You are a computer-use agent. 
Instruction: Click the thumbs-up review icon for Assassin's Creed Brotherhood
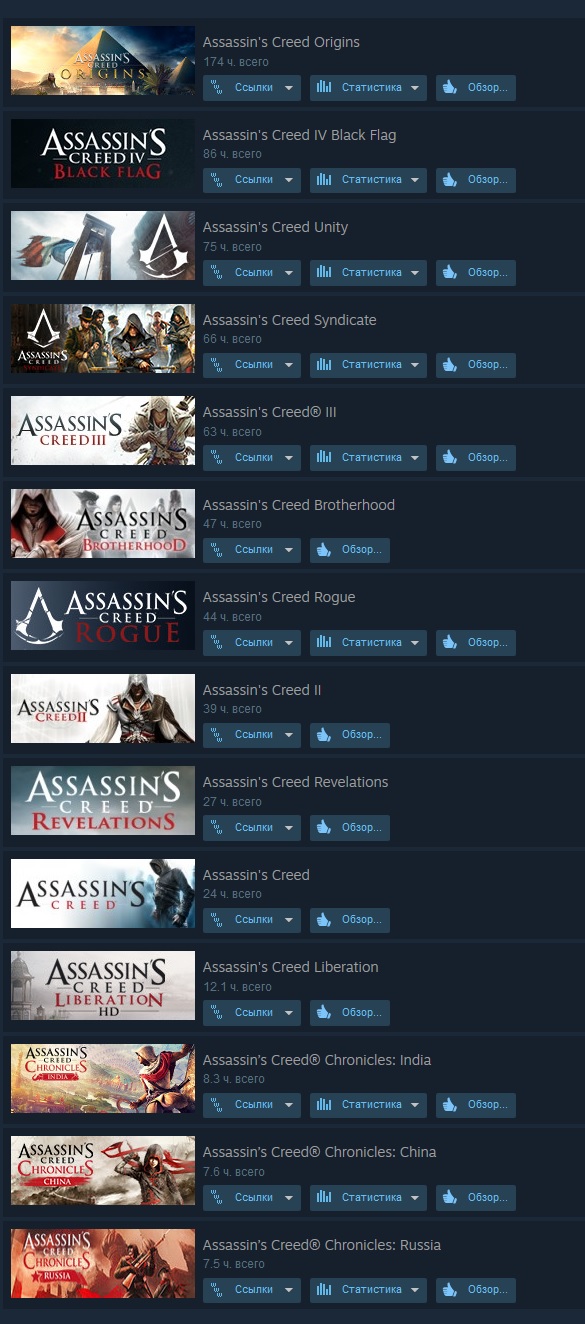(x=323, y=550)
